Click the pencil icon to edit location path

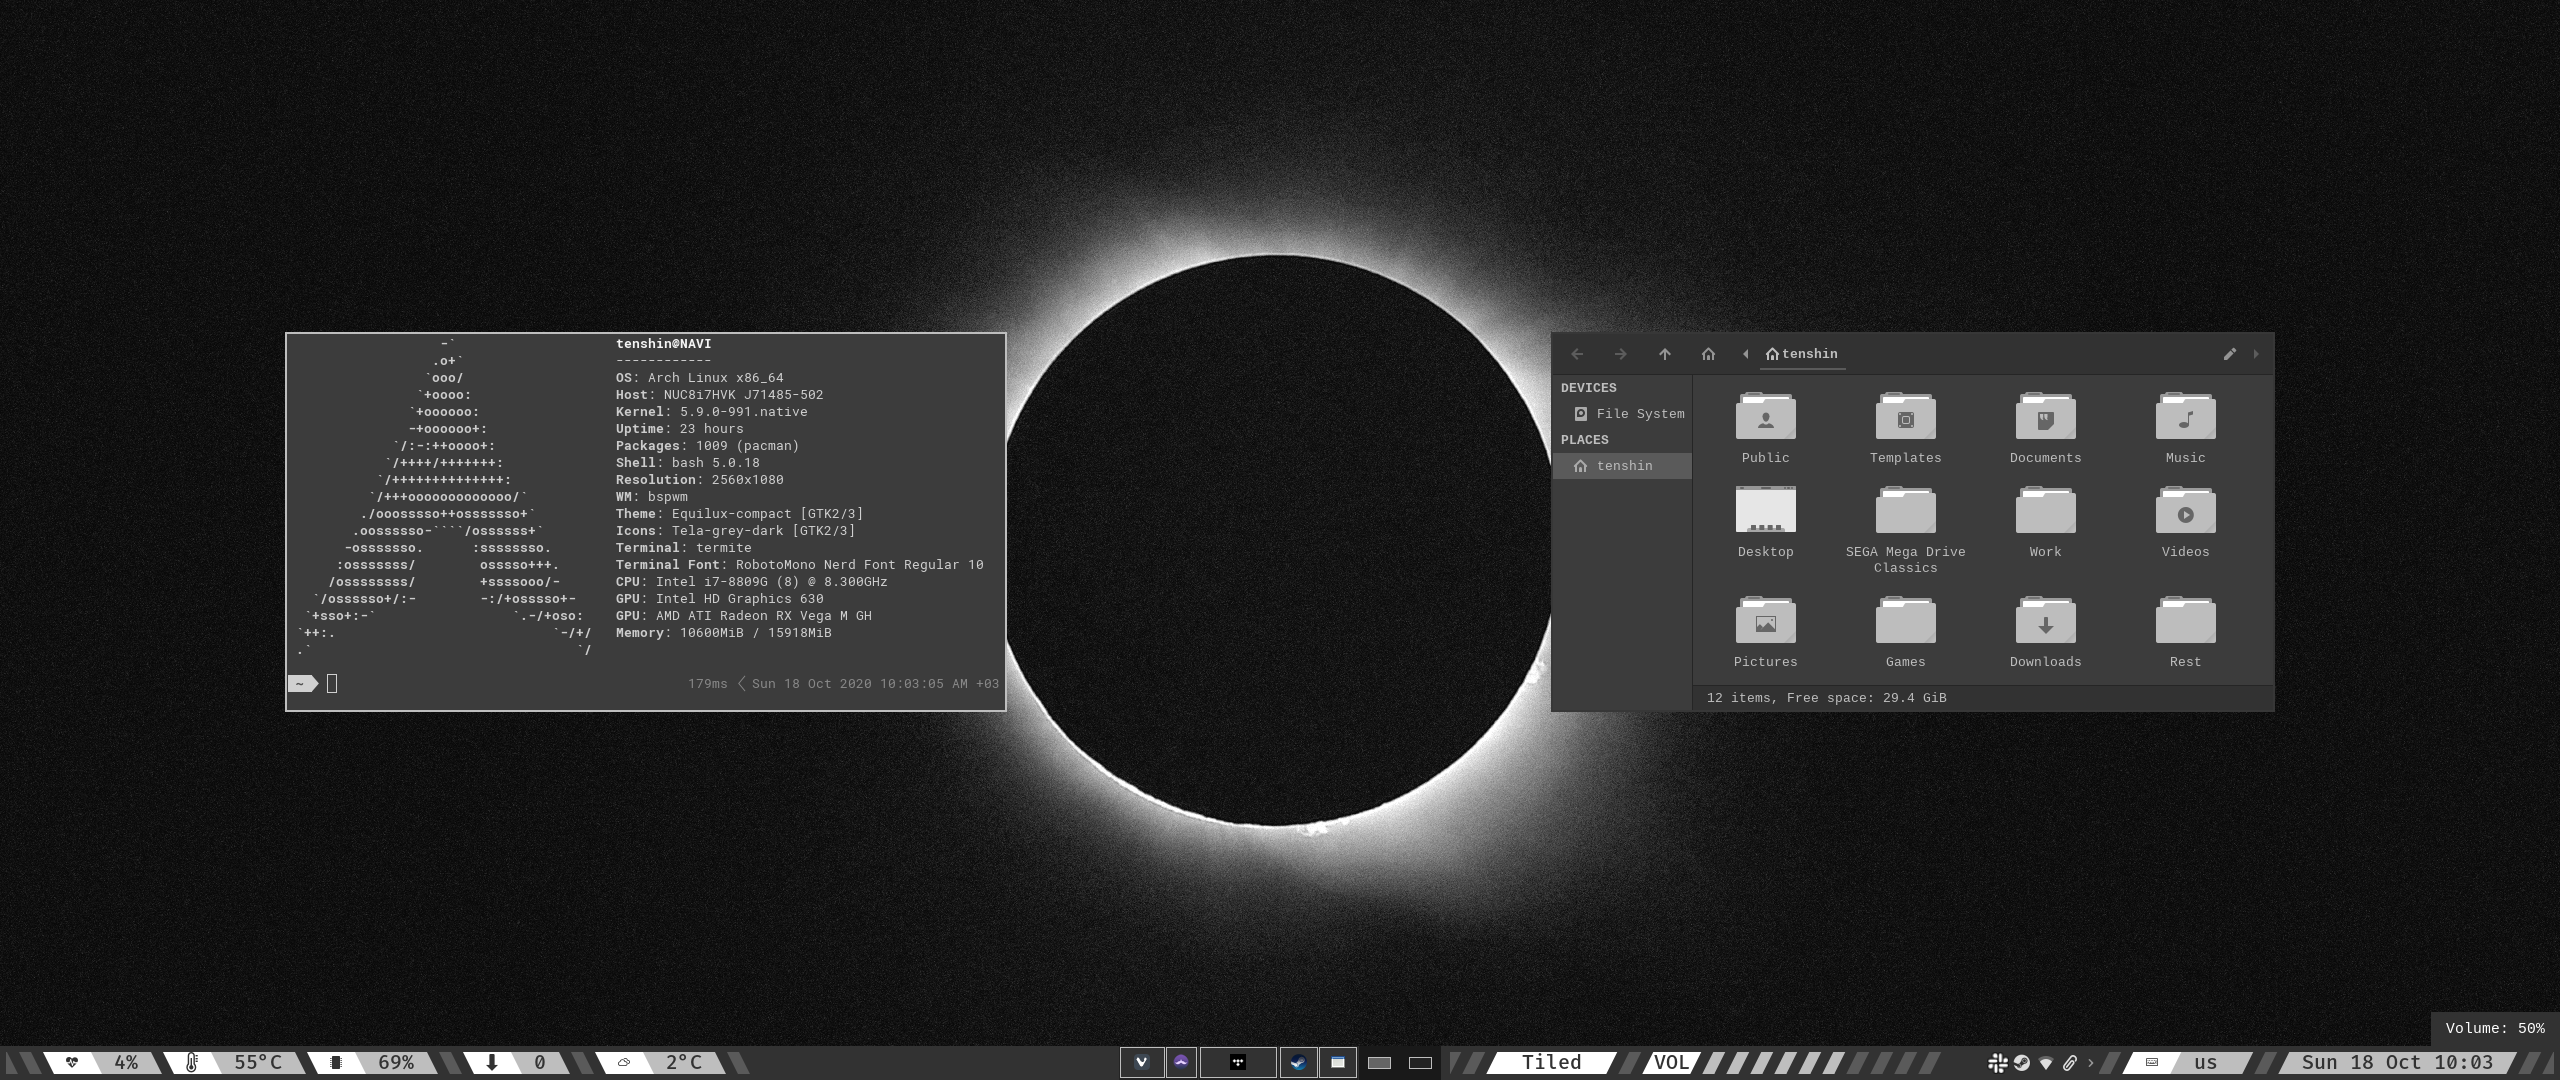pos(2229,354)
